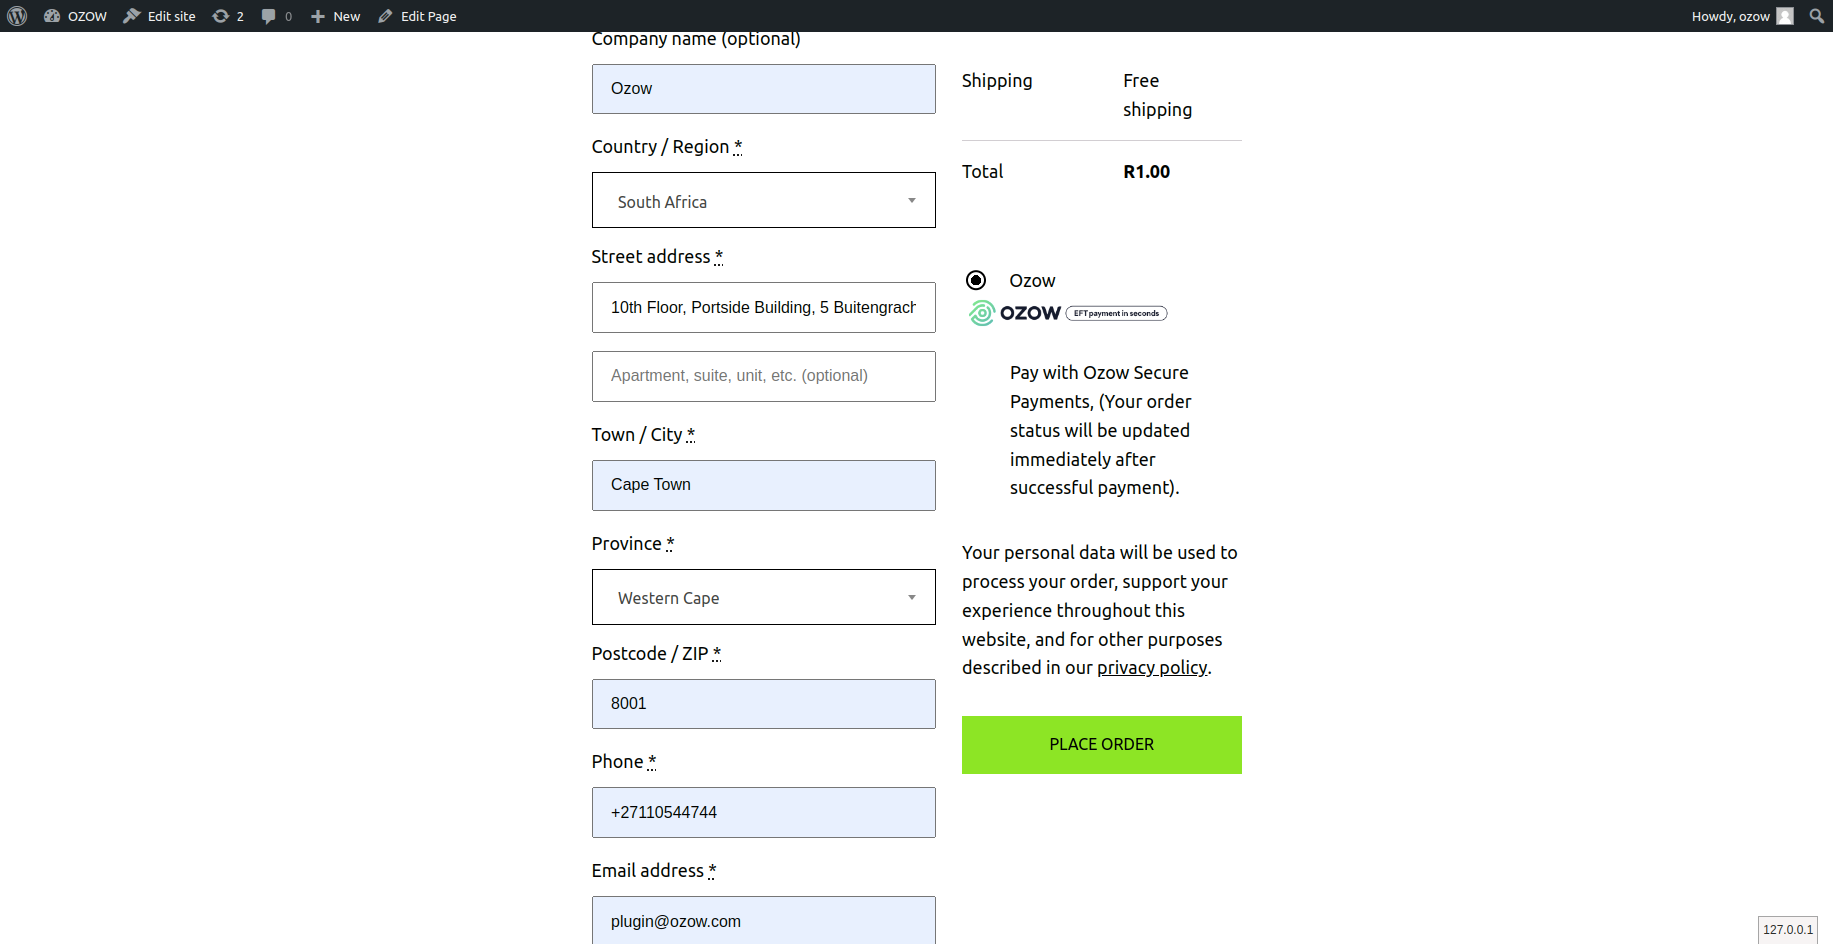Open the Howdy, ozow account menu
This screenshot has height=944, width=1833.
coord(1730,16)
